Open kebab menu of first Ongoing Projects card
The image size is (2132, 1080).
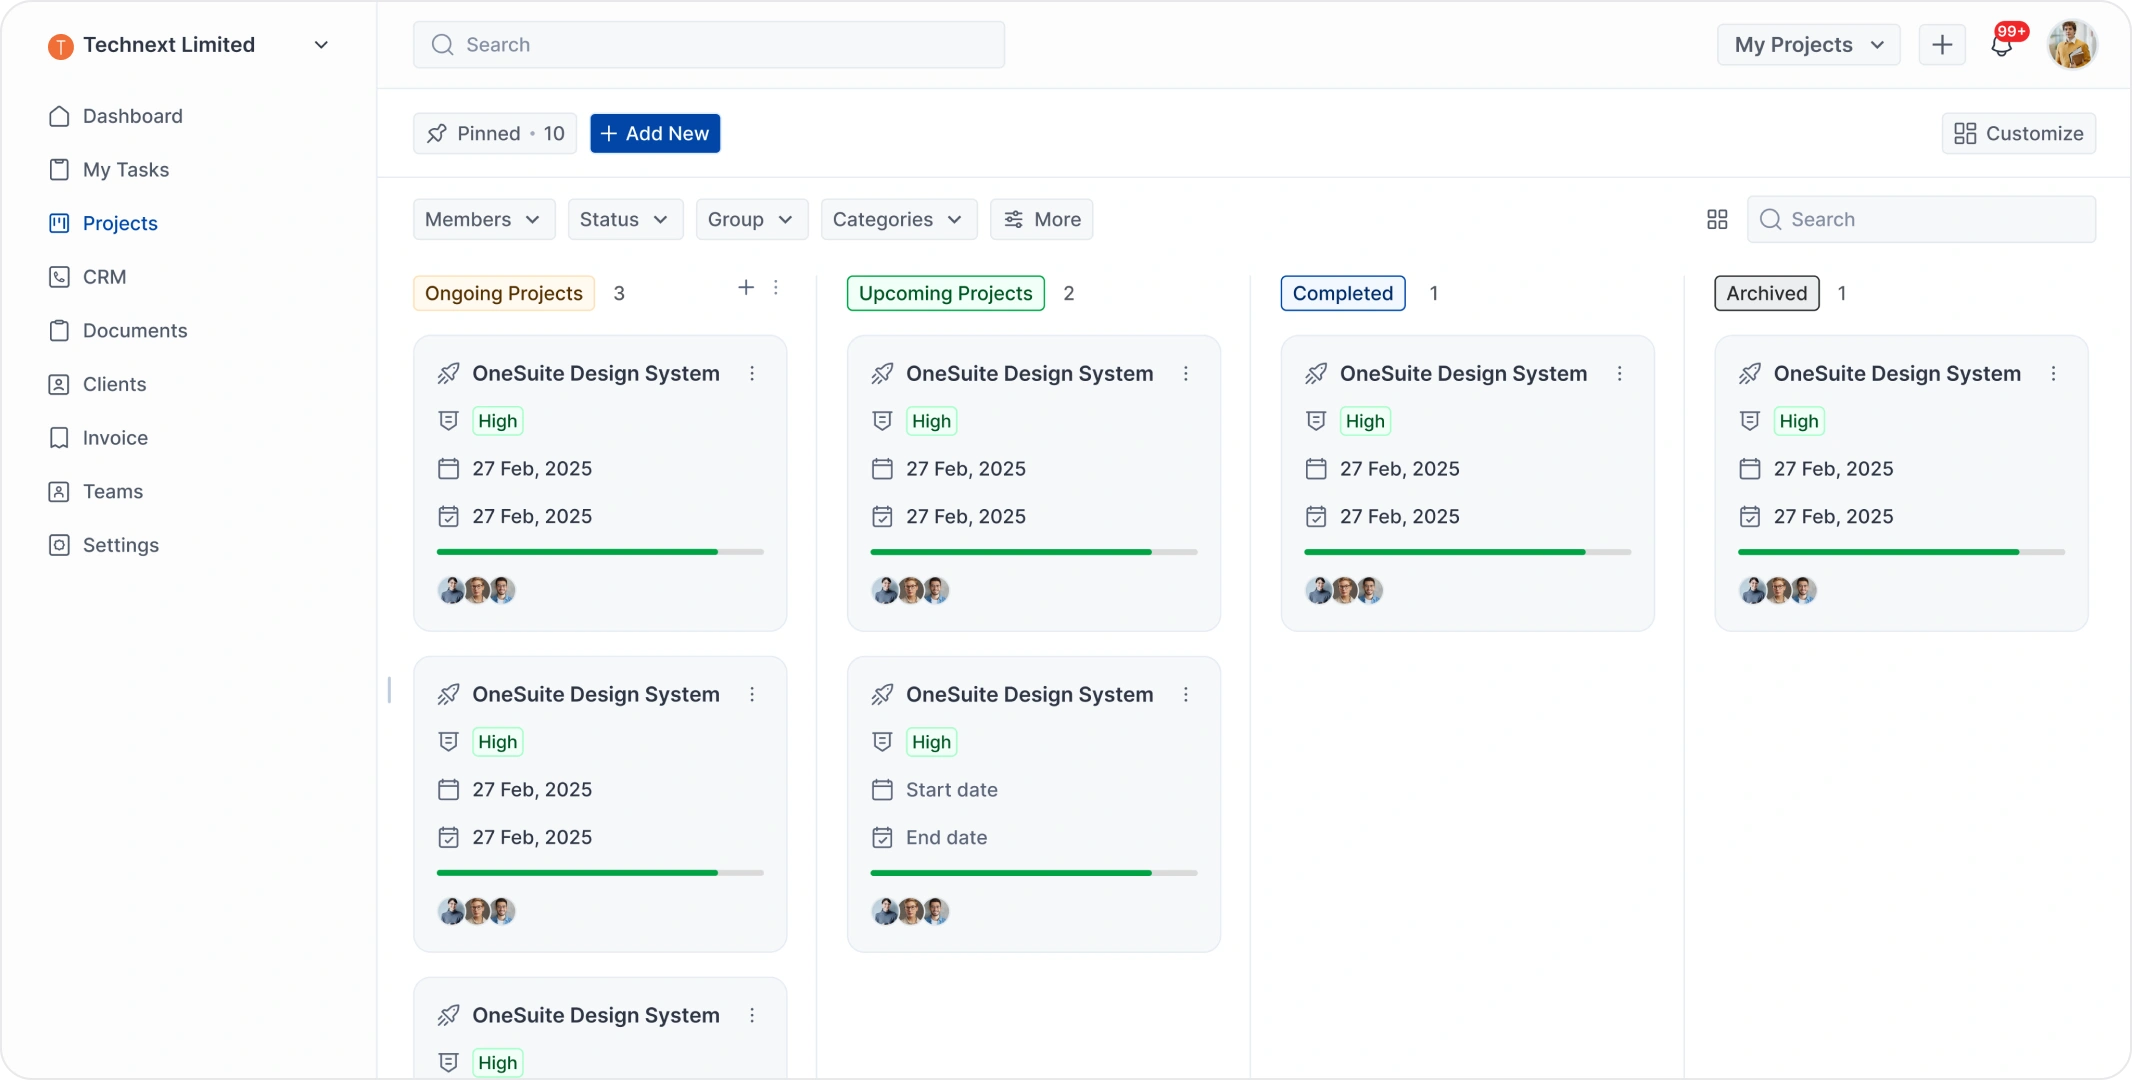pyautogui.click(x=752, y=373)
